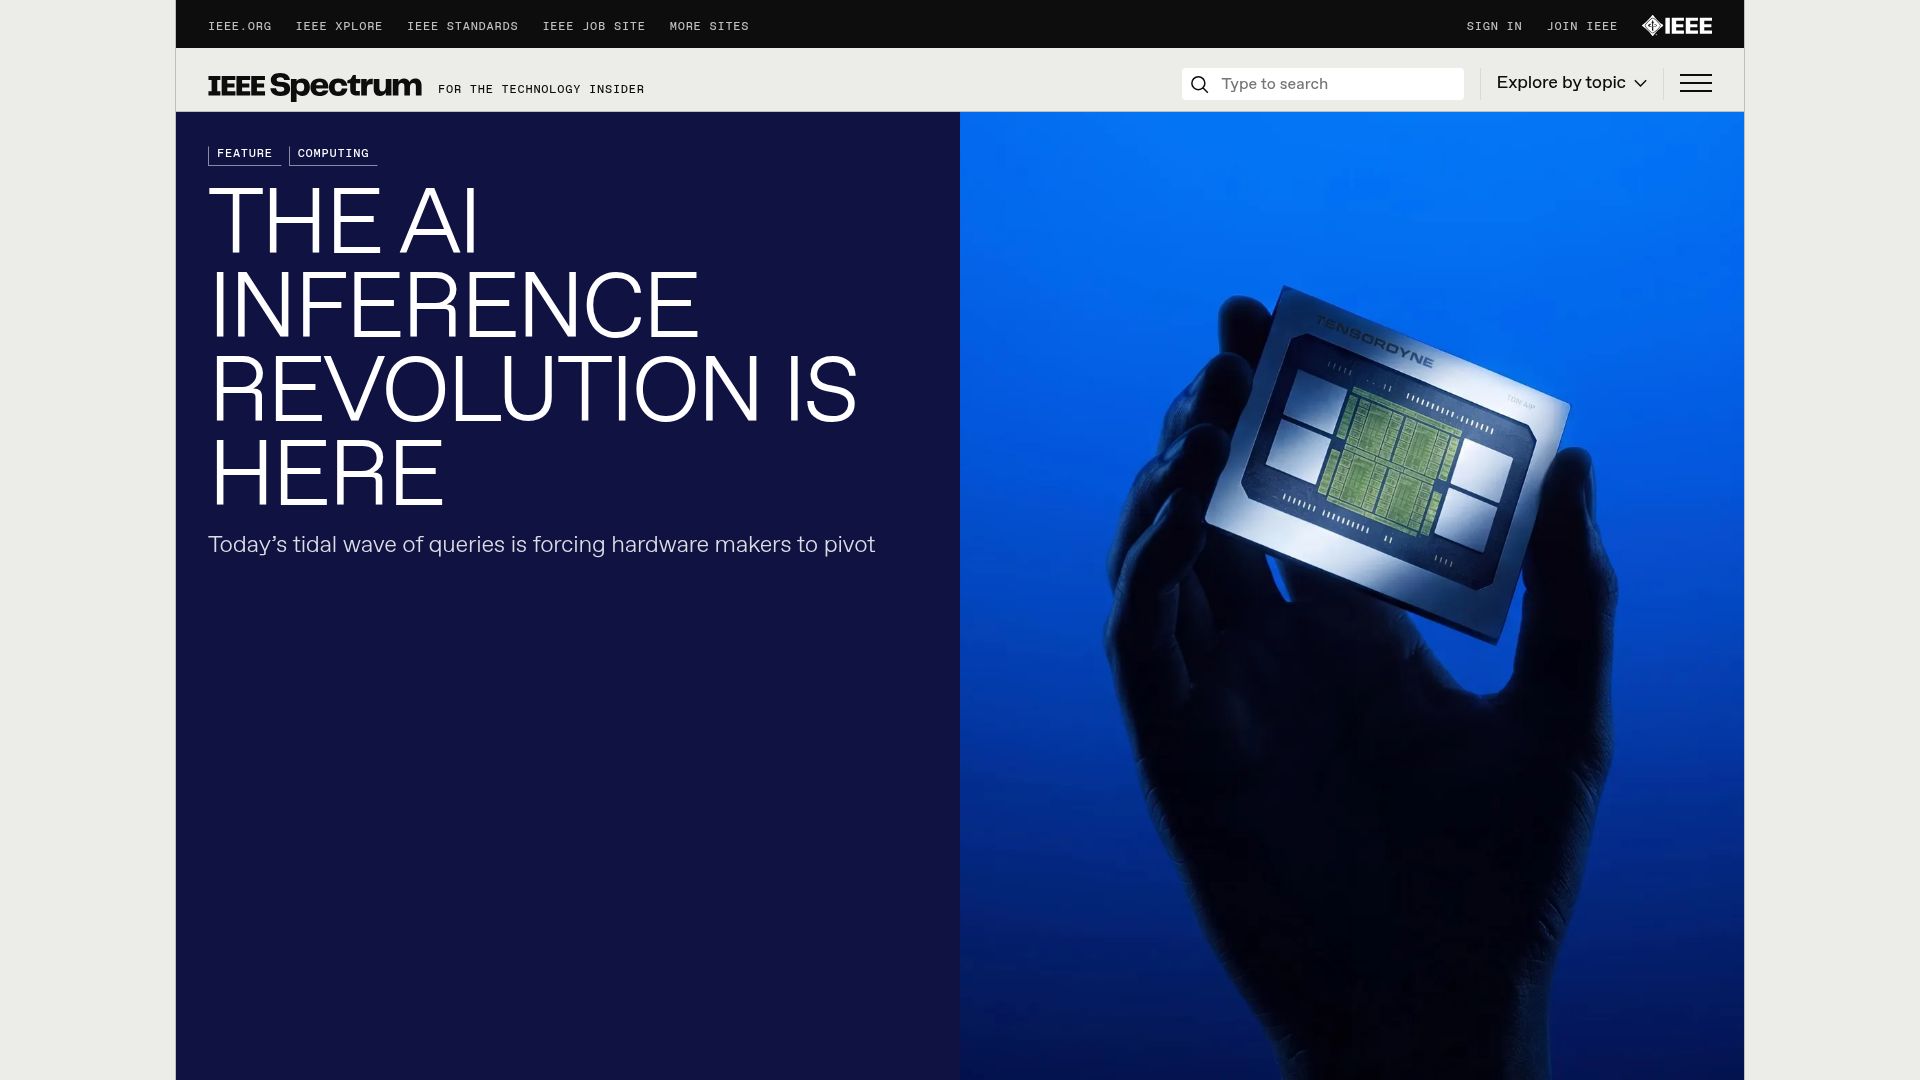
Task: Expand the Explore by topic dropdown
Action: click(1571, 83)
